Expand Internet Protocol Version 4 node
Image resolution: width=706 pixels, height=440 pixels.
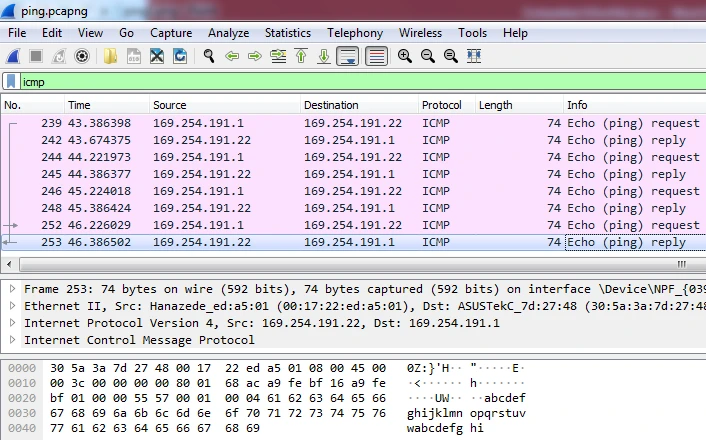click(13, 323)
